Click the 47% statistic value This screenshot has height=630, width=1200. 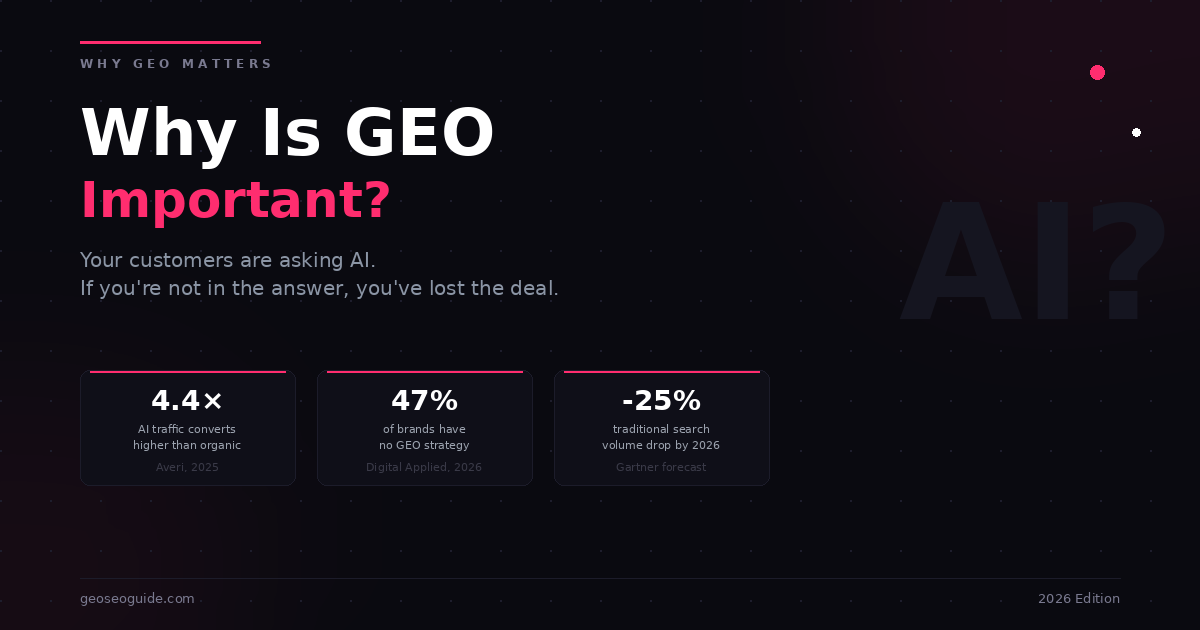(424, 401)
